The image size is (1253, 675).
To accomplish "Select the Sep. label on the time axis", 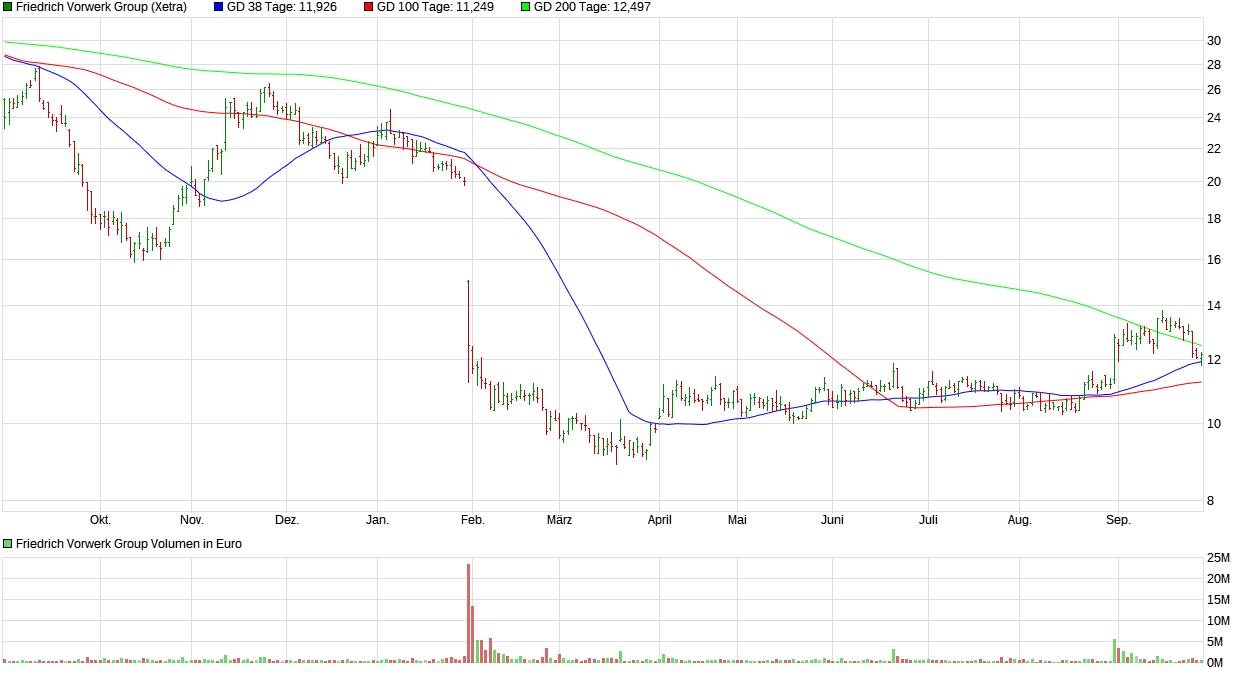I will [1119, 520].
